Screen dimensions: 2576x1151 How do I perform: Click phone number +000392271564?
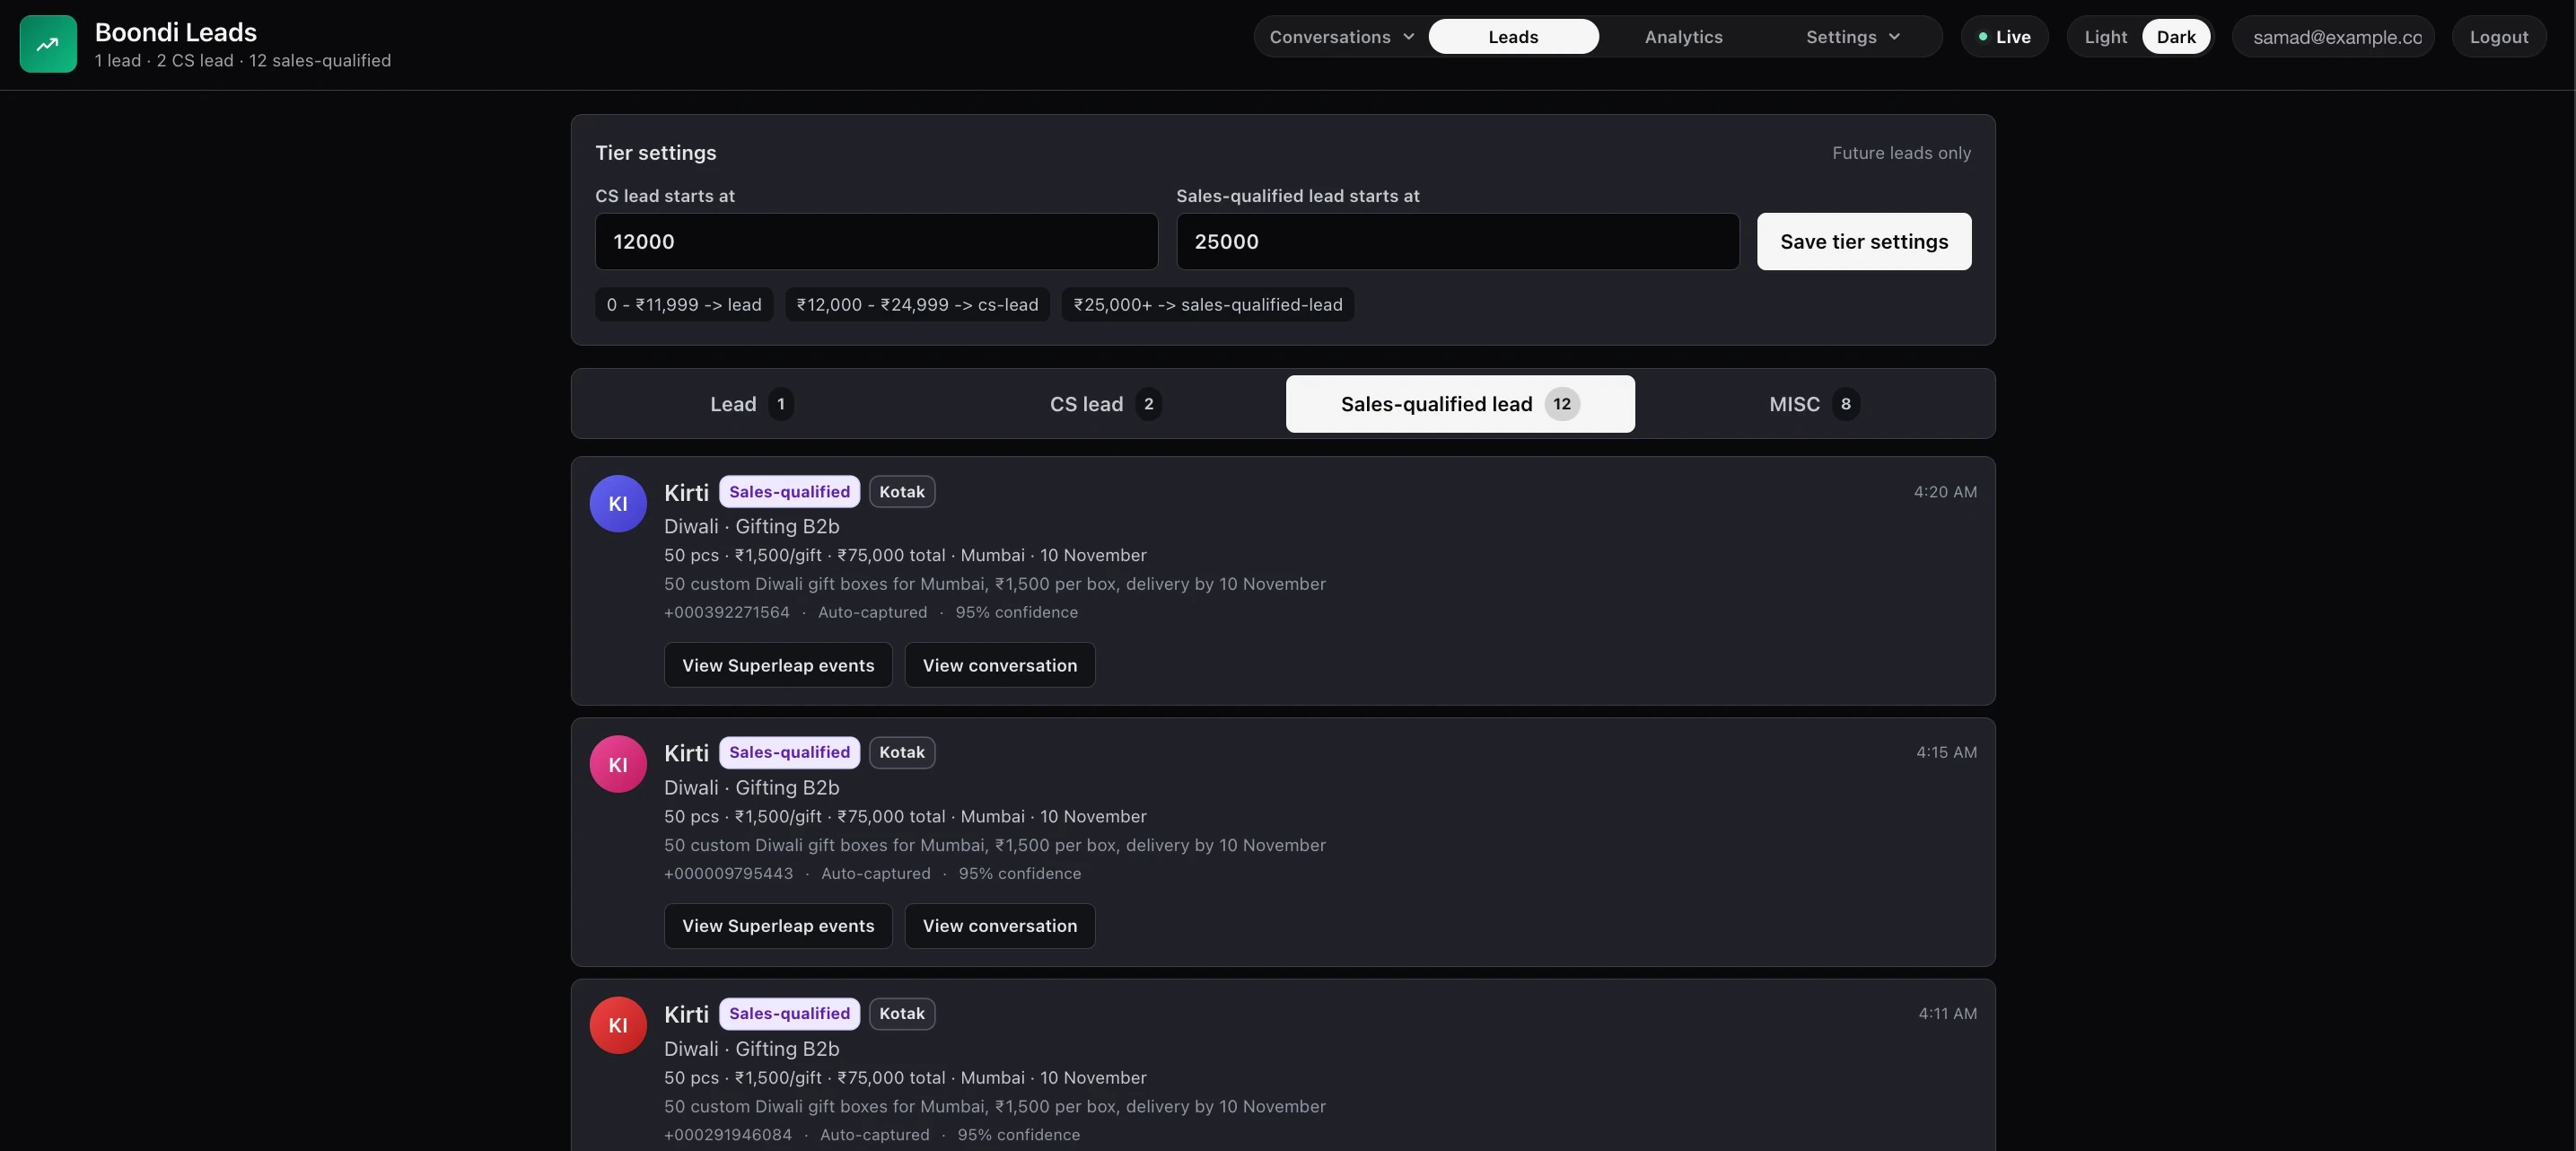[727, 612]
